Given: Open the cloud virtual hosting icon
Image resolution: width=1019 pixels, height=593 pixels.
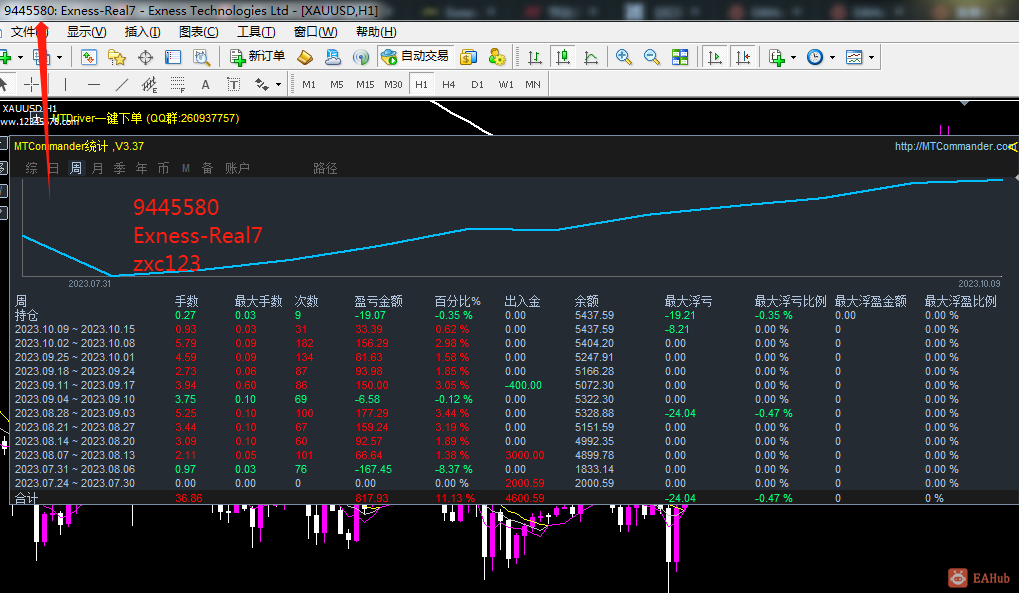Looking at the screenshot, I should pyautogui.click(x=333, y=57).
